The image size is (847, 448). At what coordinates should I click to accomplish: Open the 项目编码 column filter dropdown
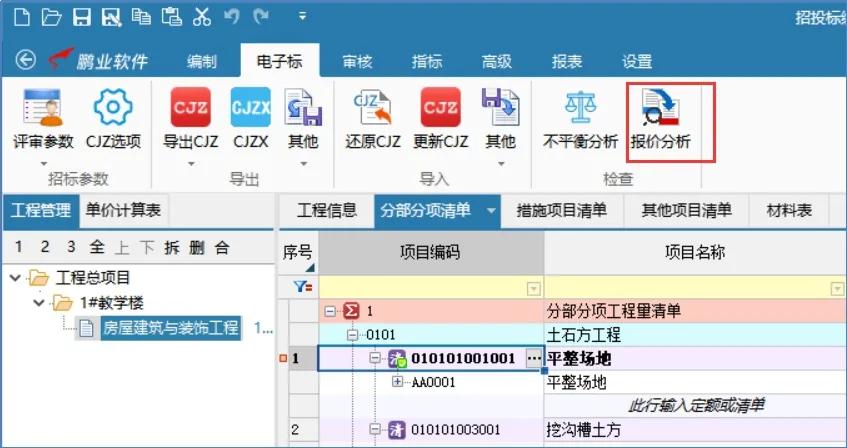tap(533, 288)
